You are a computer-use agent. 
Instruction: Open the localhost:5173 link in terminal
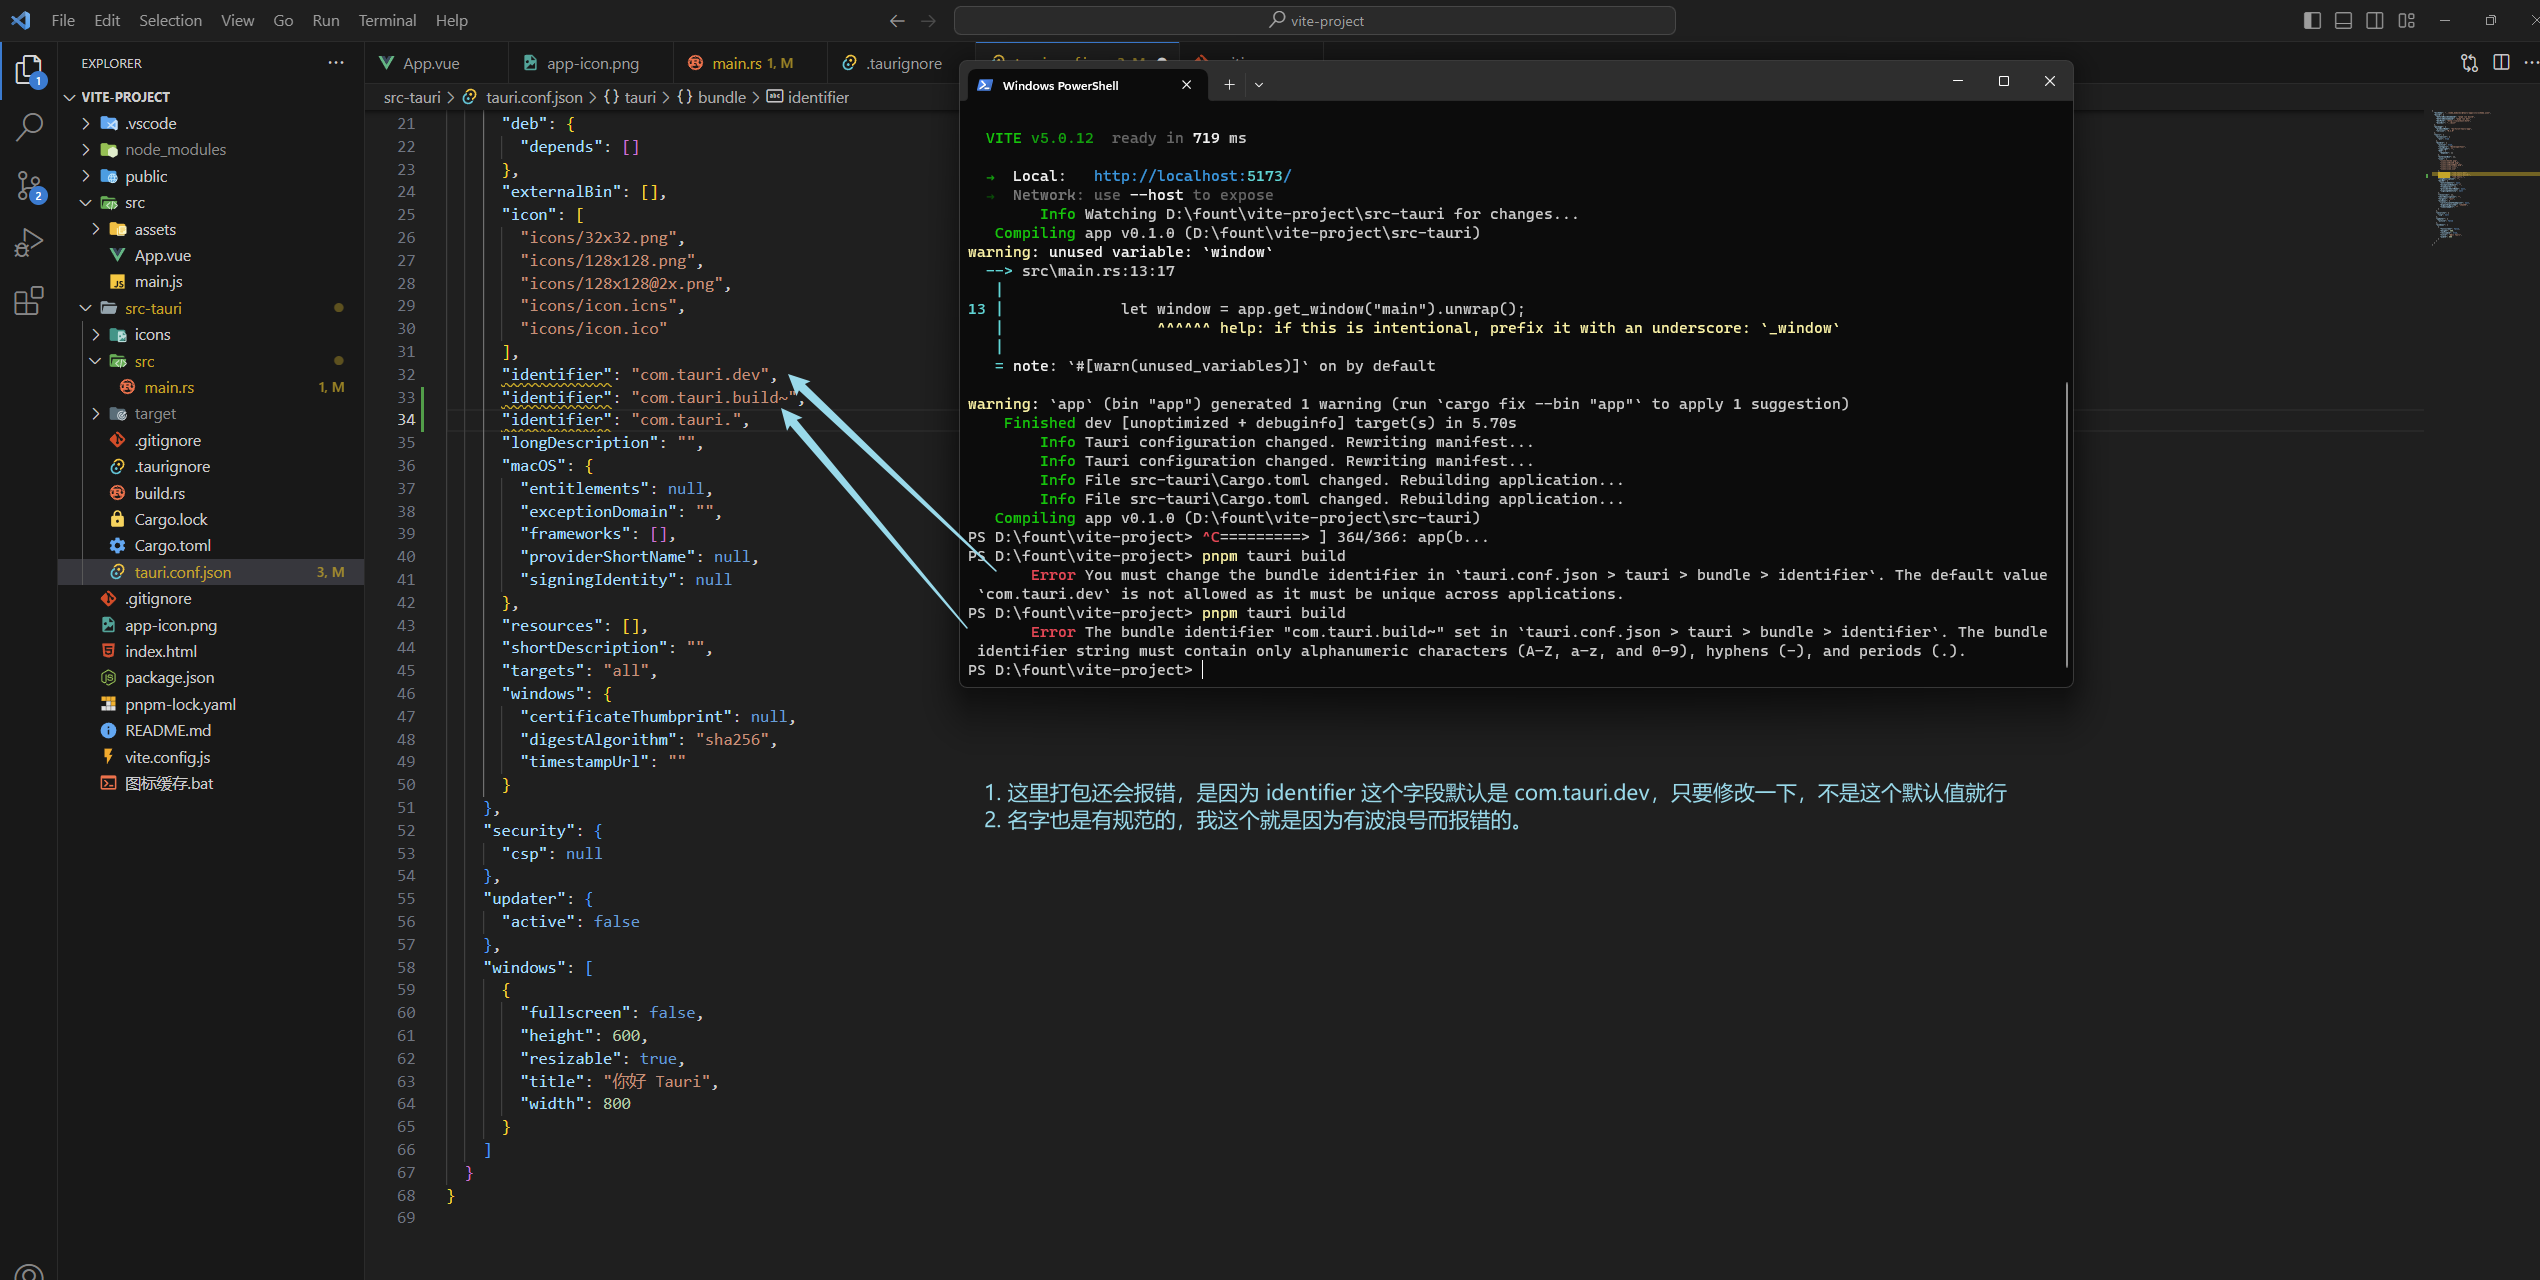[1192, 176]
